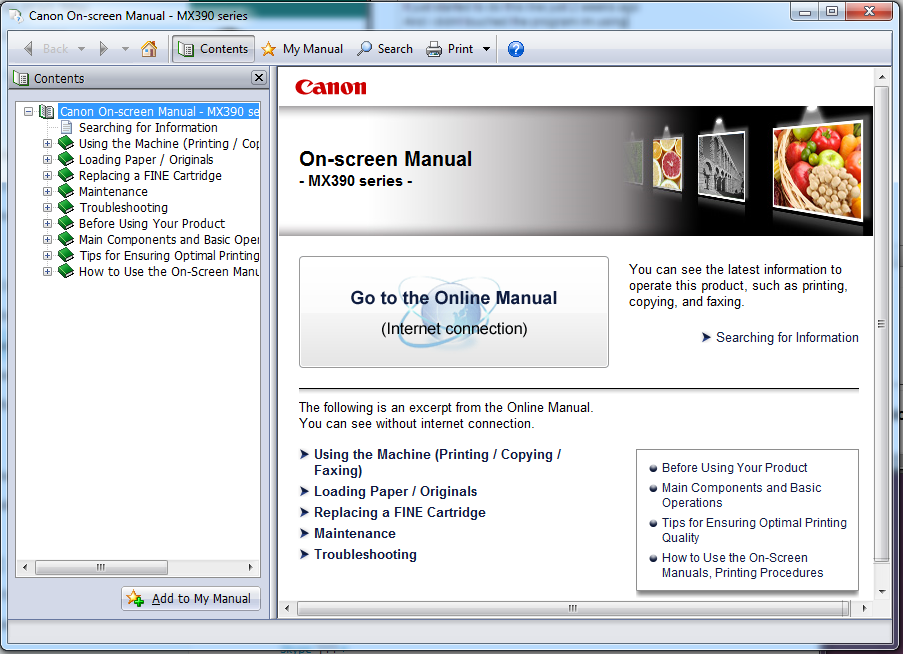The height and width of the screenshot is (654, 903).
Task: Open Tips for Ensuring Optimal Printing Quality link
Action: tap(754, 530)
